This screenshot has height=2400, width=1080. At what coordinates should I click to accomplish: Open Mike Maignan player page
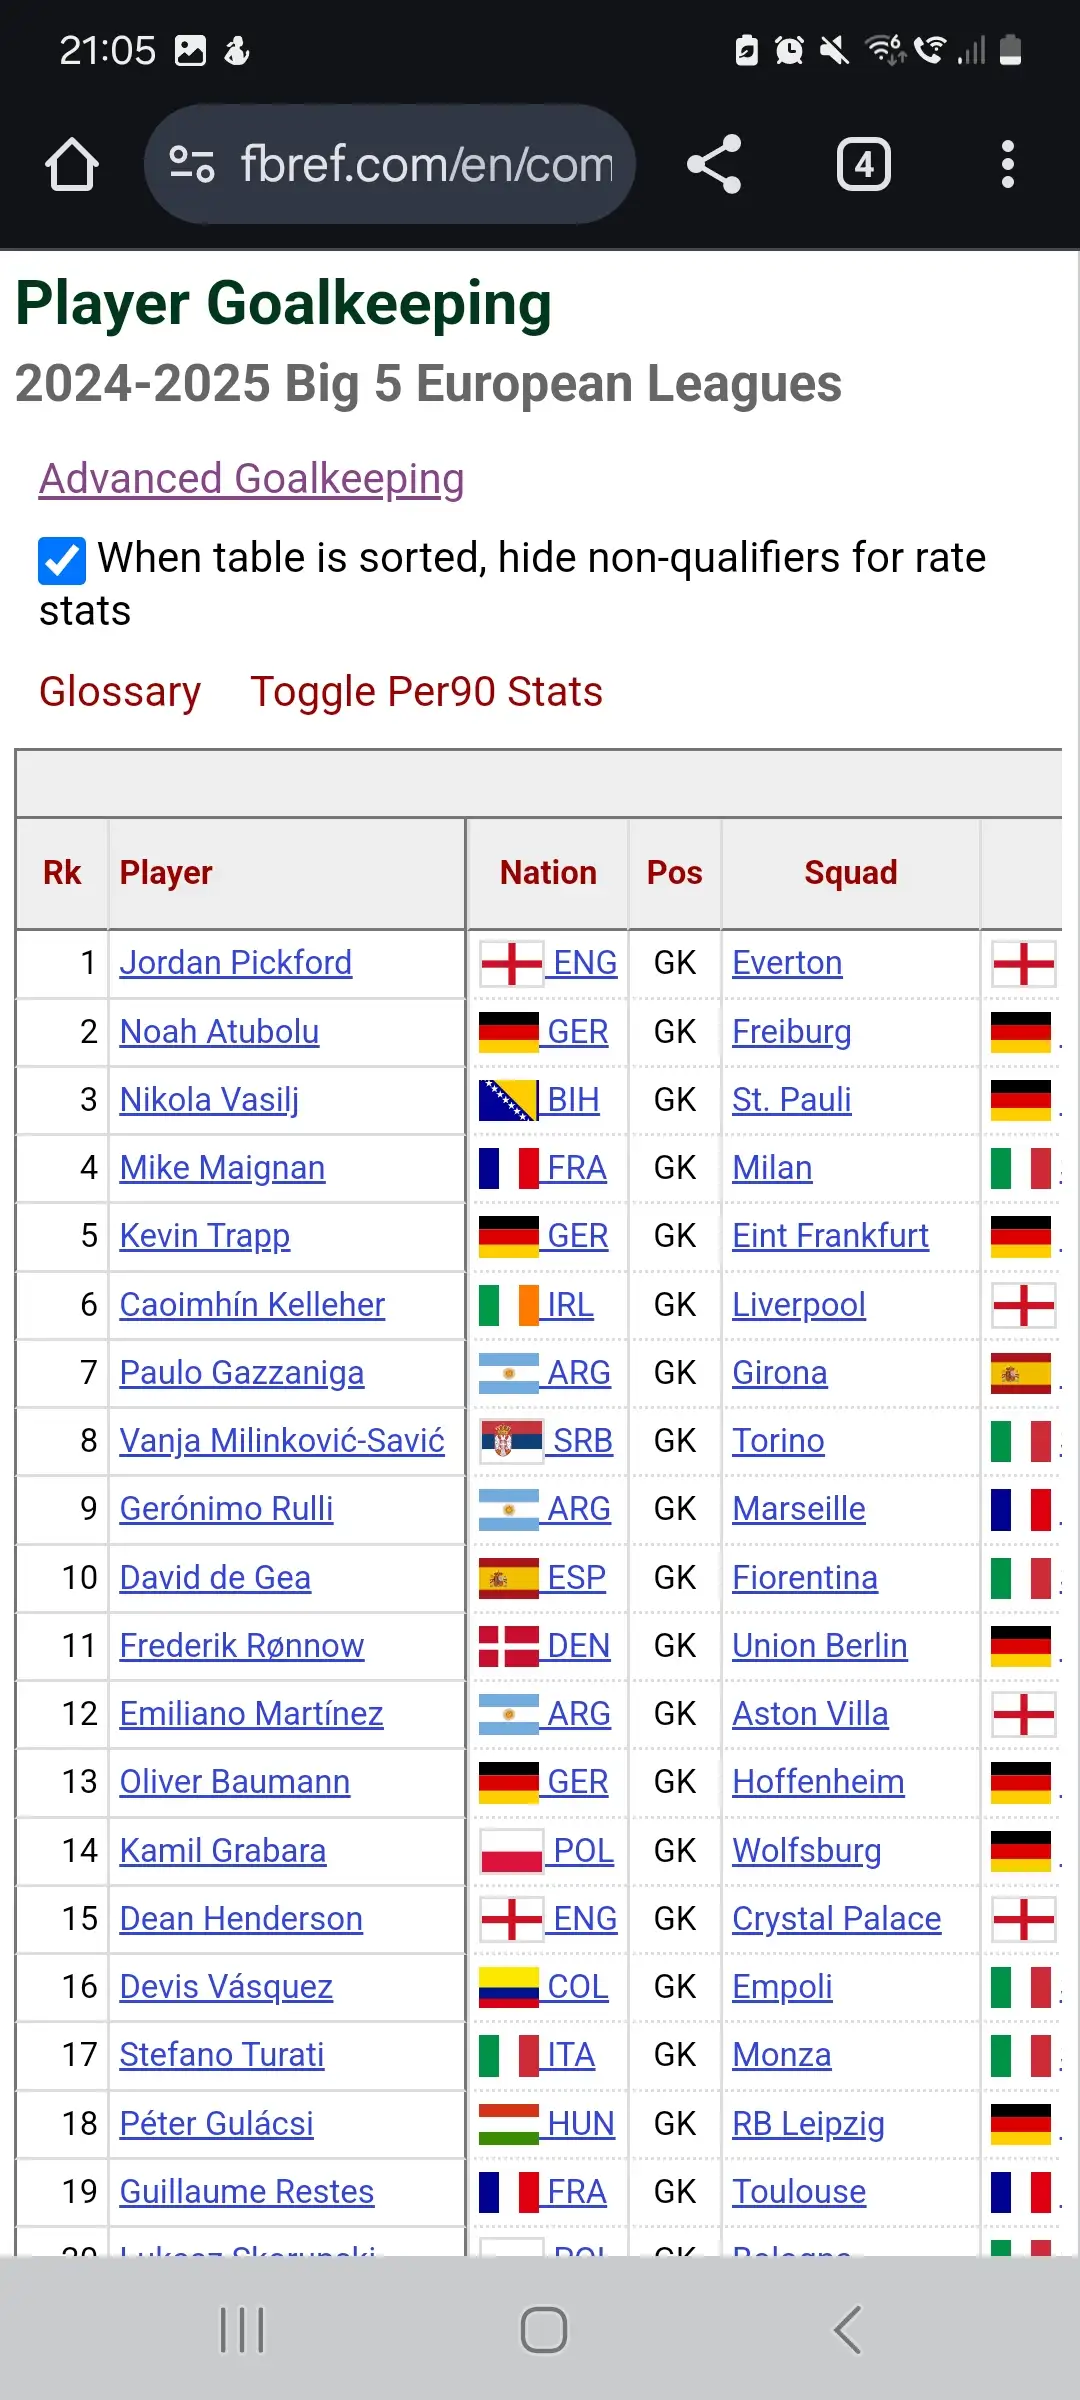click(x=222, y=1168)
